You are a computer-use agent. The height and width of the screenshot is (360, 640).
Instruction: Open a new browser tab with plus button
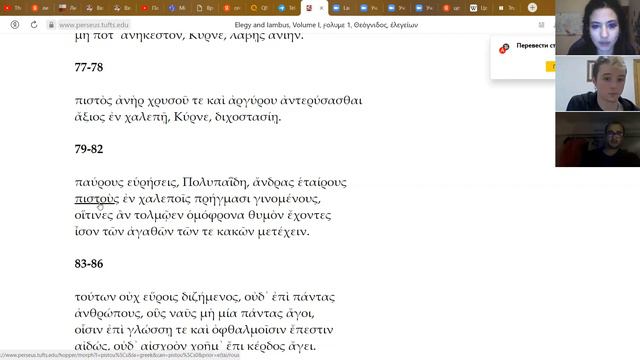532,7
